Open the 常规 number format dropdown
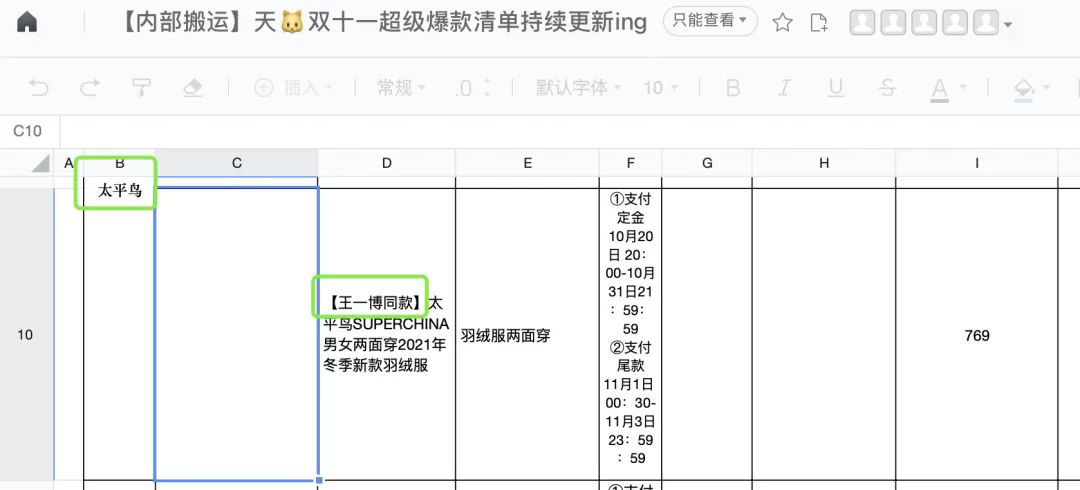 coord(402,88)
